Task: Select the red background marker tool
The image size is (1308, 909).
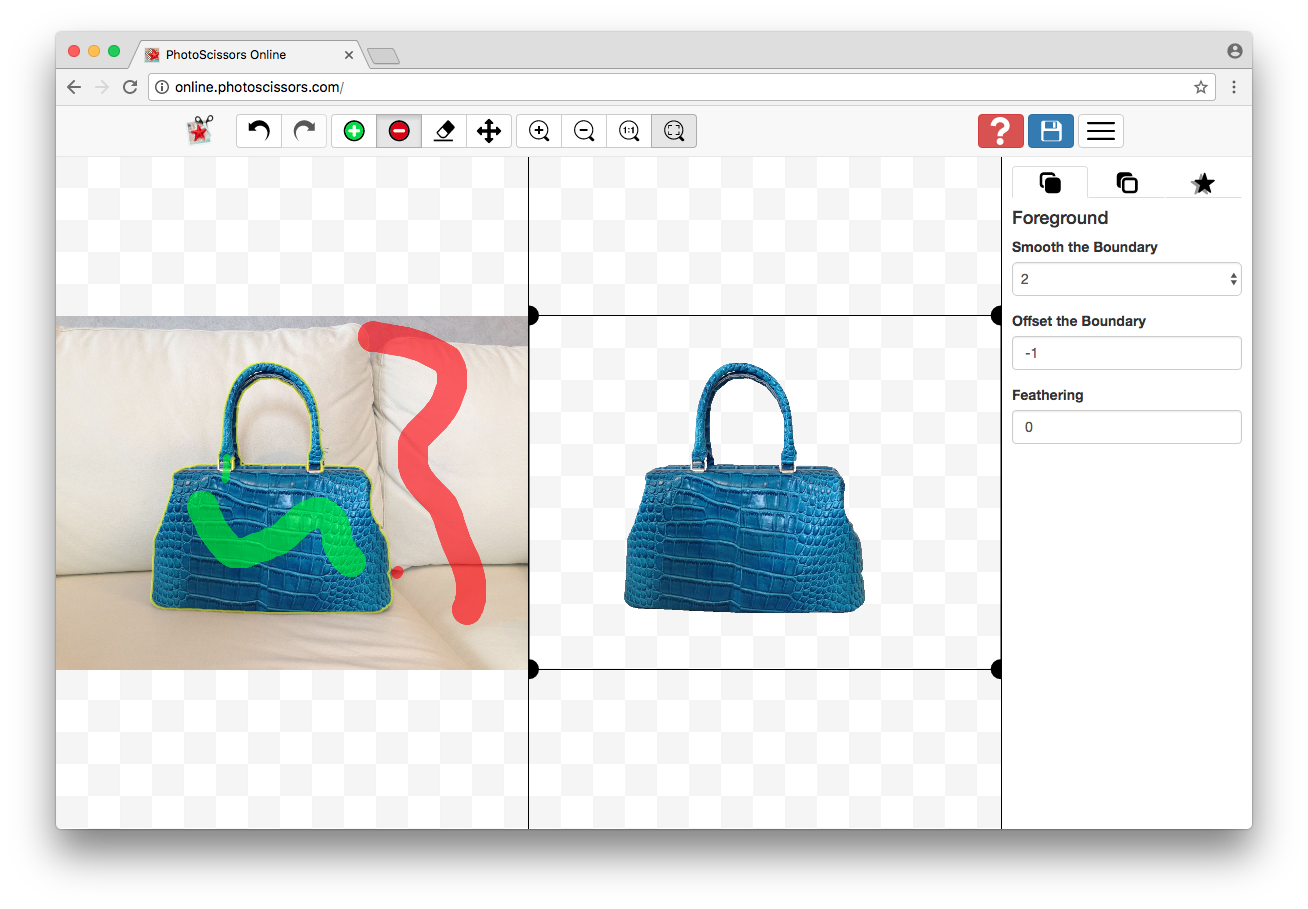Action: tap(399, 131)
